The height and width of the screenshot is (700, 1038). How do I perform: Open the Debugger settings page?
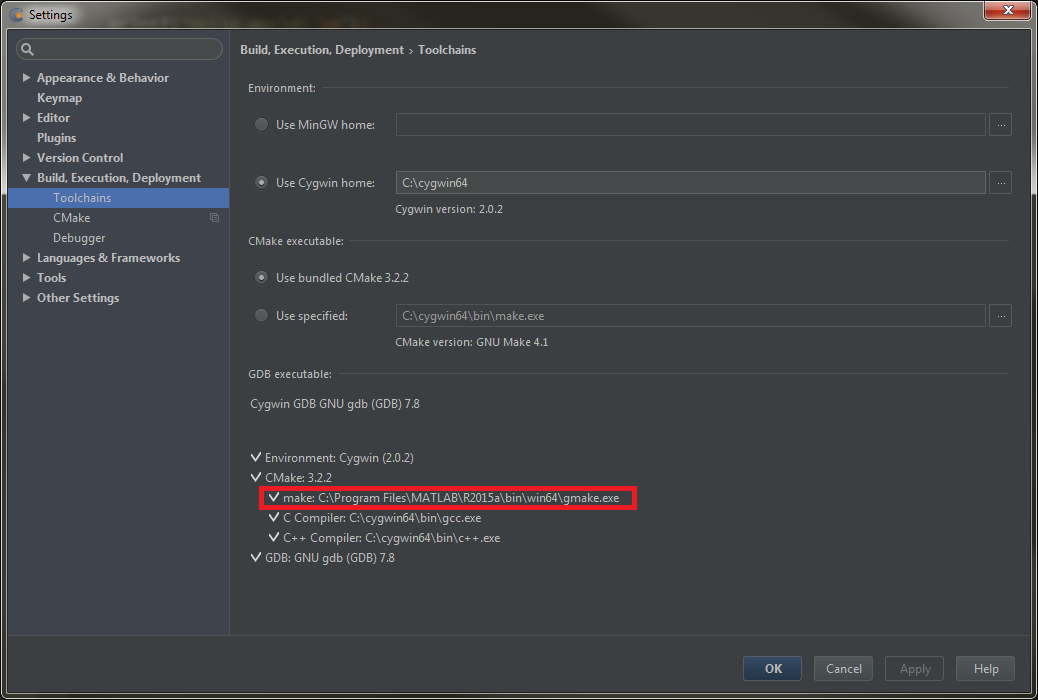pos(79,238)
